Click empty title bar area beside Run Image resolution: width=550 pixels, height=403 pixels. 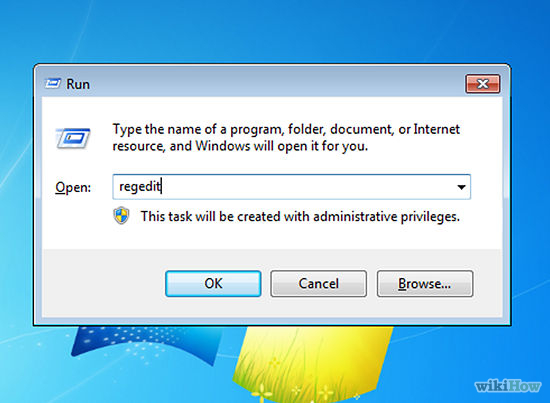277,83
